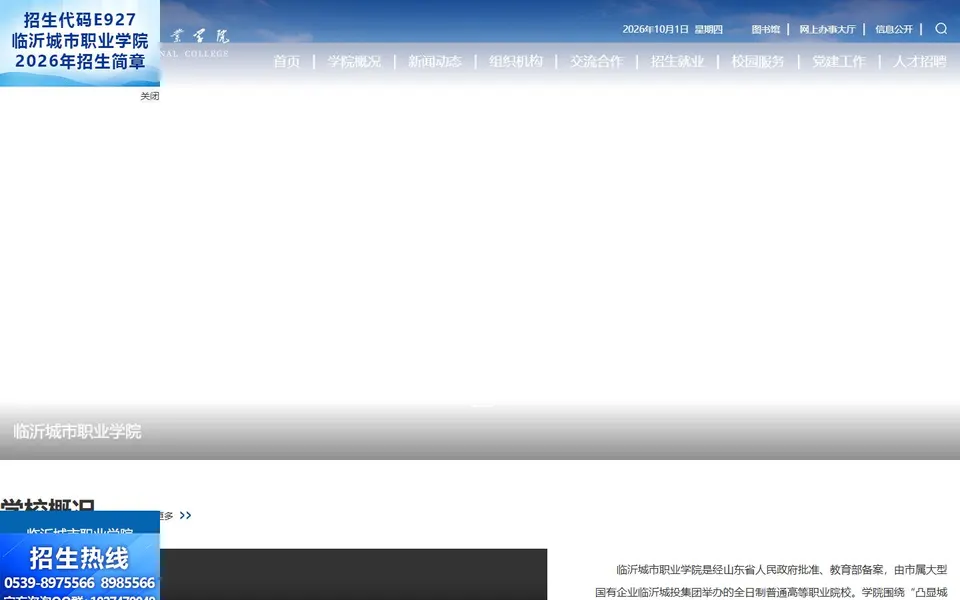
Task: Open 新闻动态 menu item
Action: click(435, 61)
